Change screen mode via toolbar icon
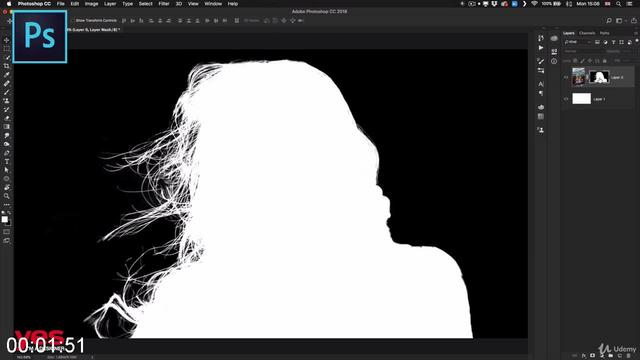 (x=7, y=241)
